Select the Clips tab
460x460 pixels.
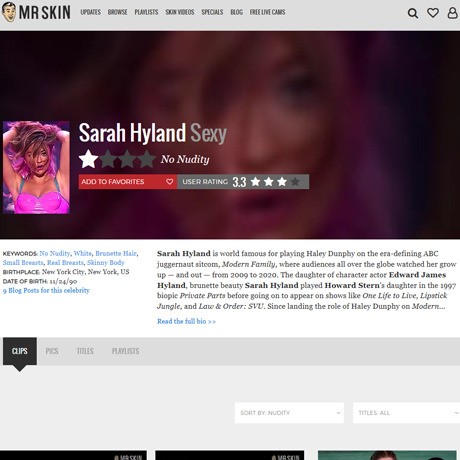pyautogui.click(x=20, y=351)
